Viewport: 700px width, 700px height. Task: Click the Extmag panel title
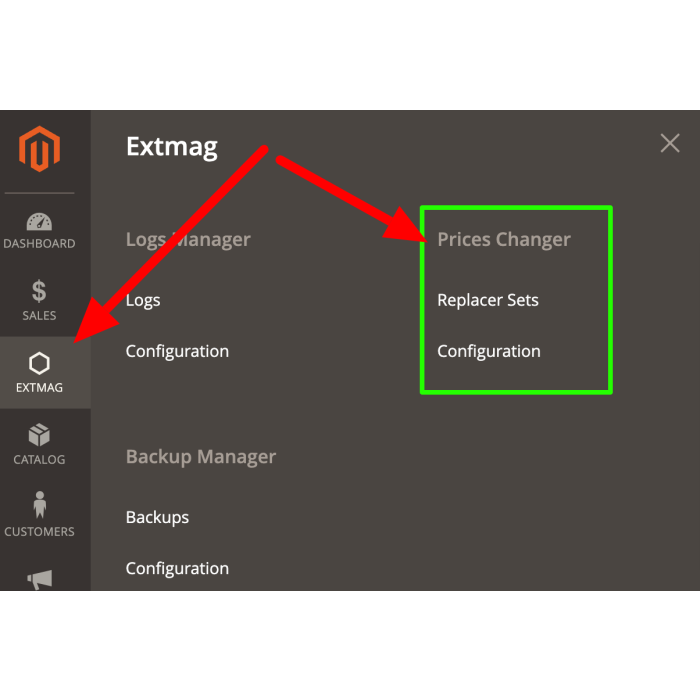(171, 147)
